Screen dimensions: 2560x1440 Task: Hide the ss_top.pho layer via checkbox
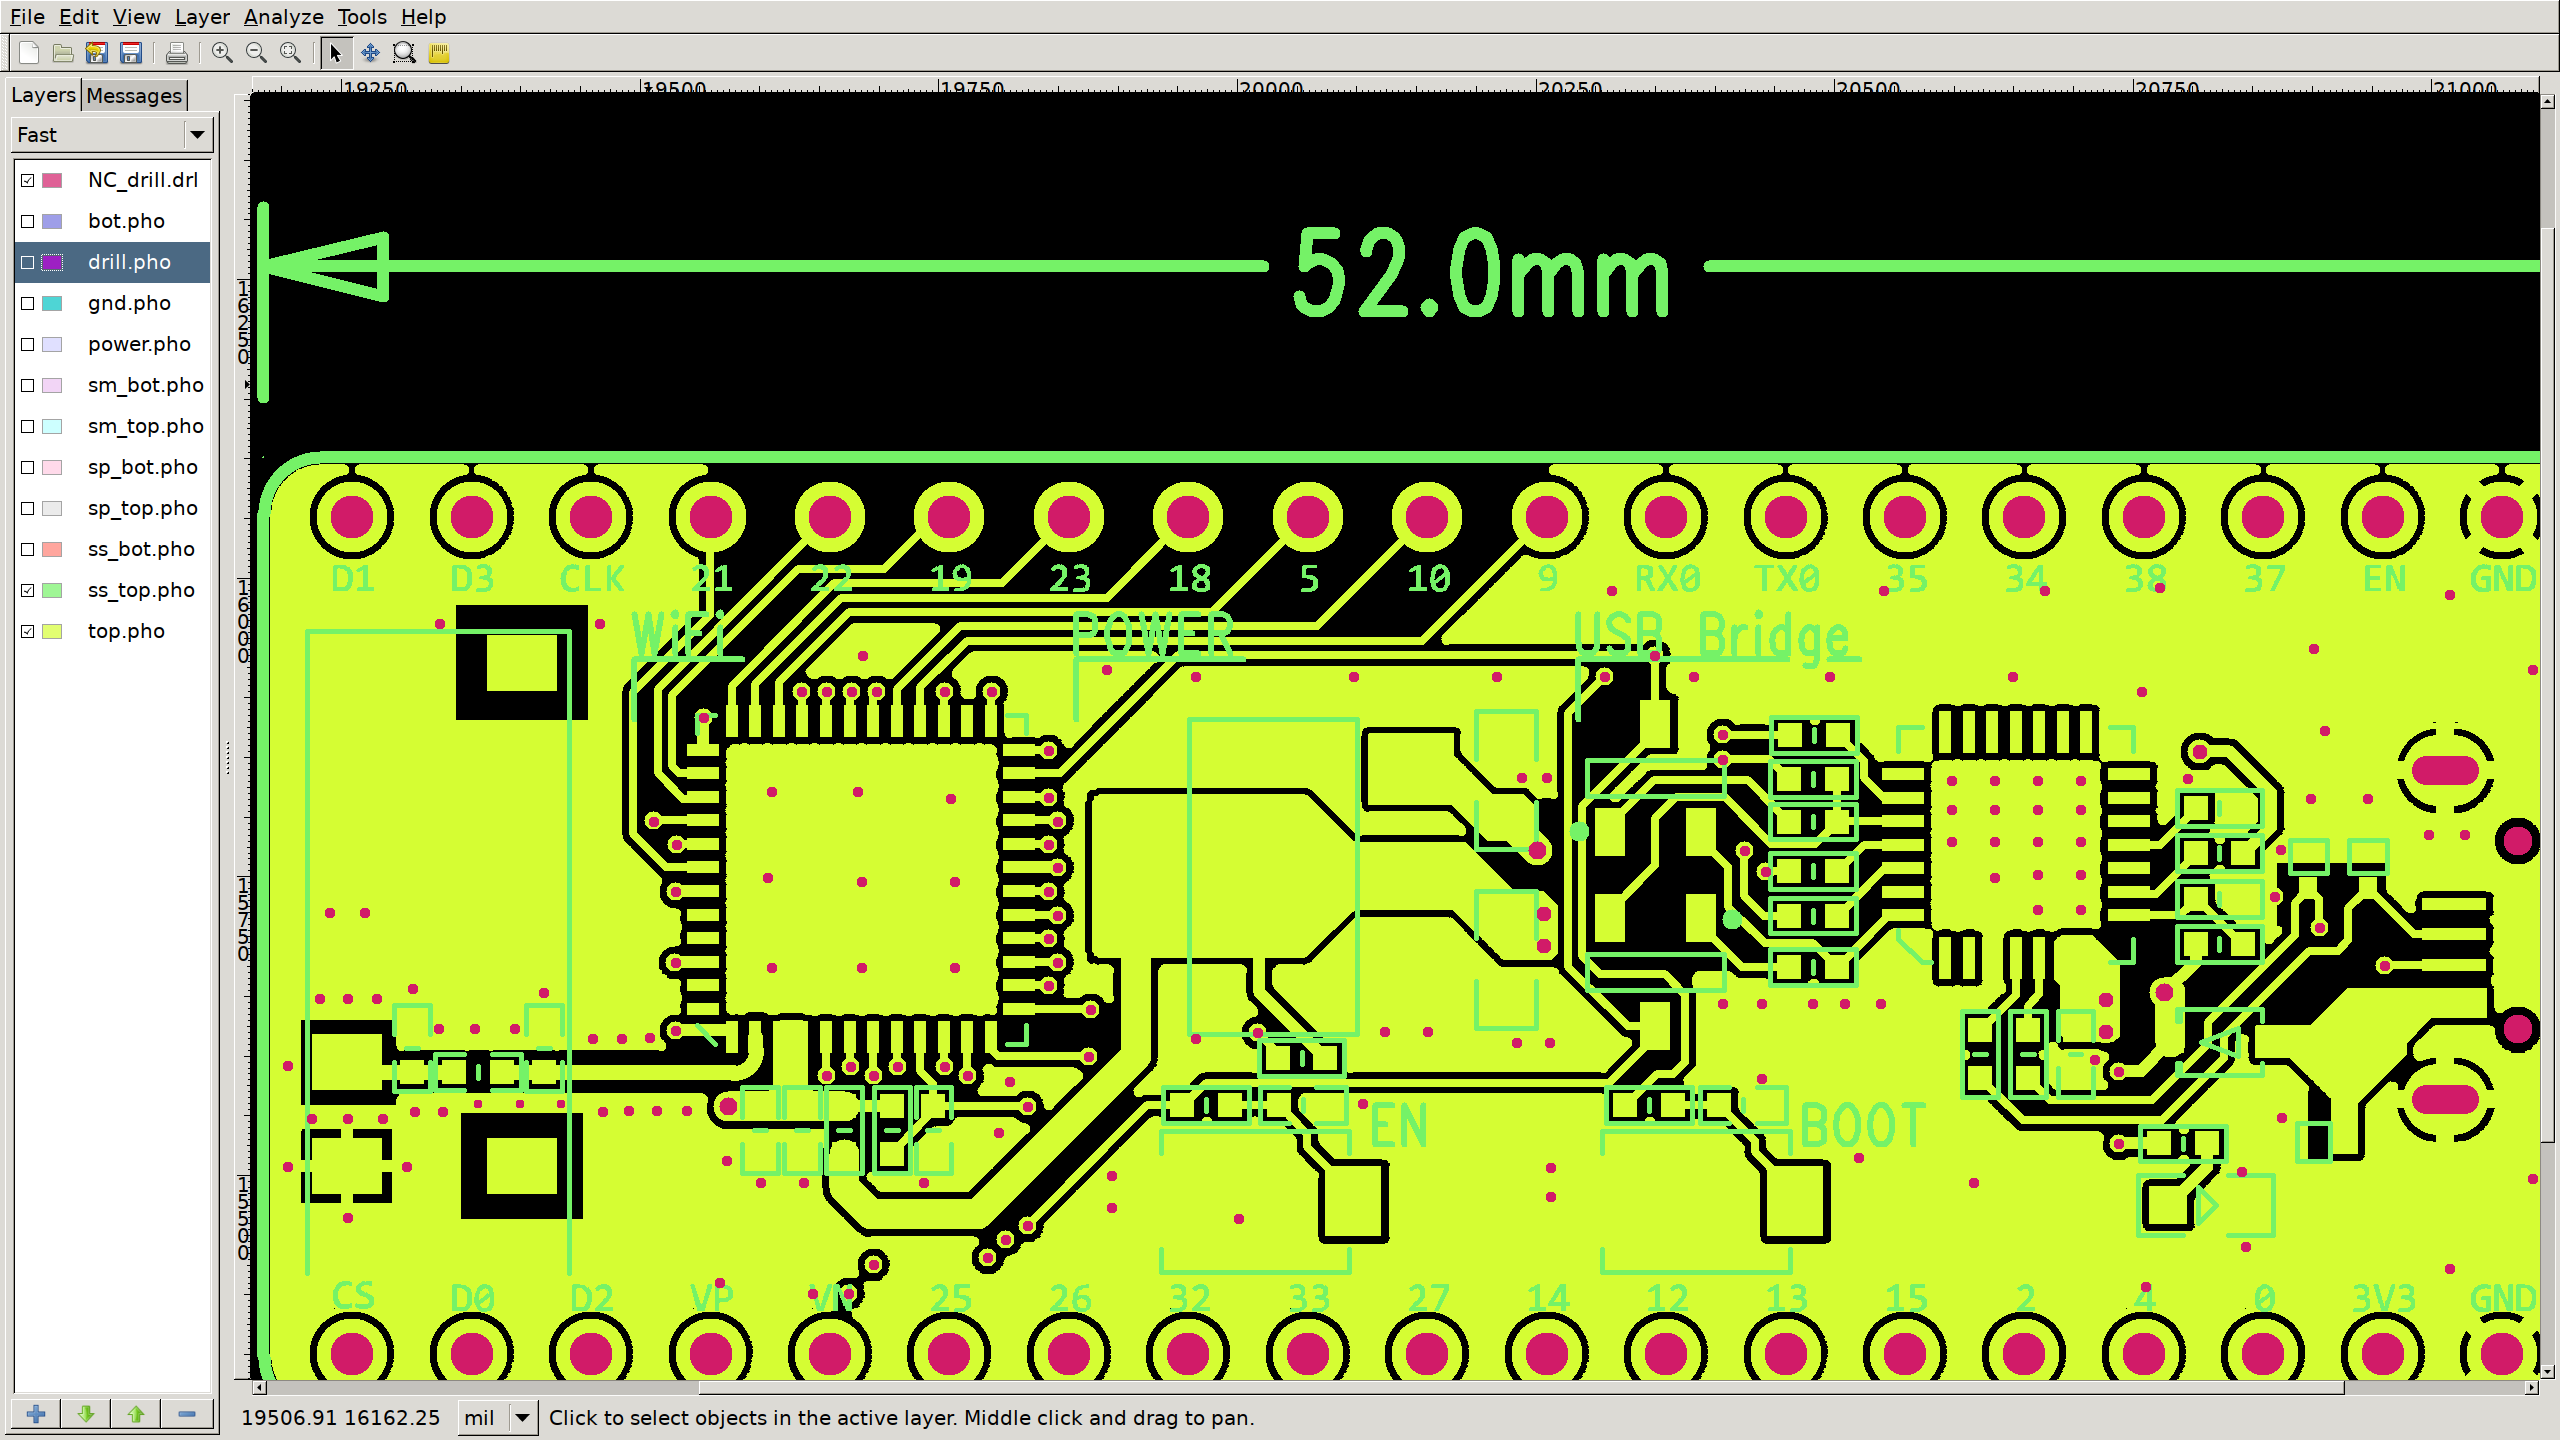[x=28, y=590]
